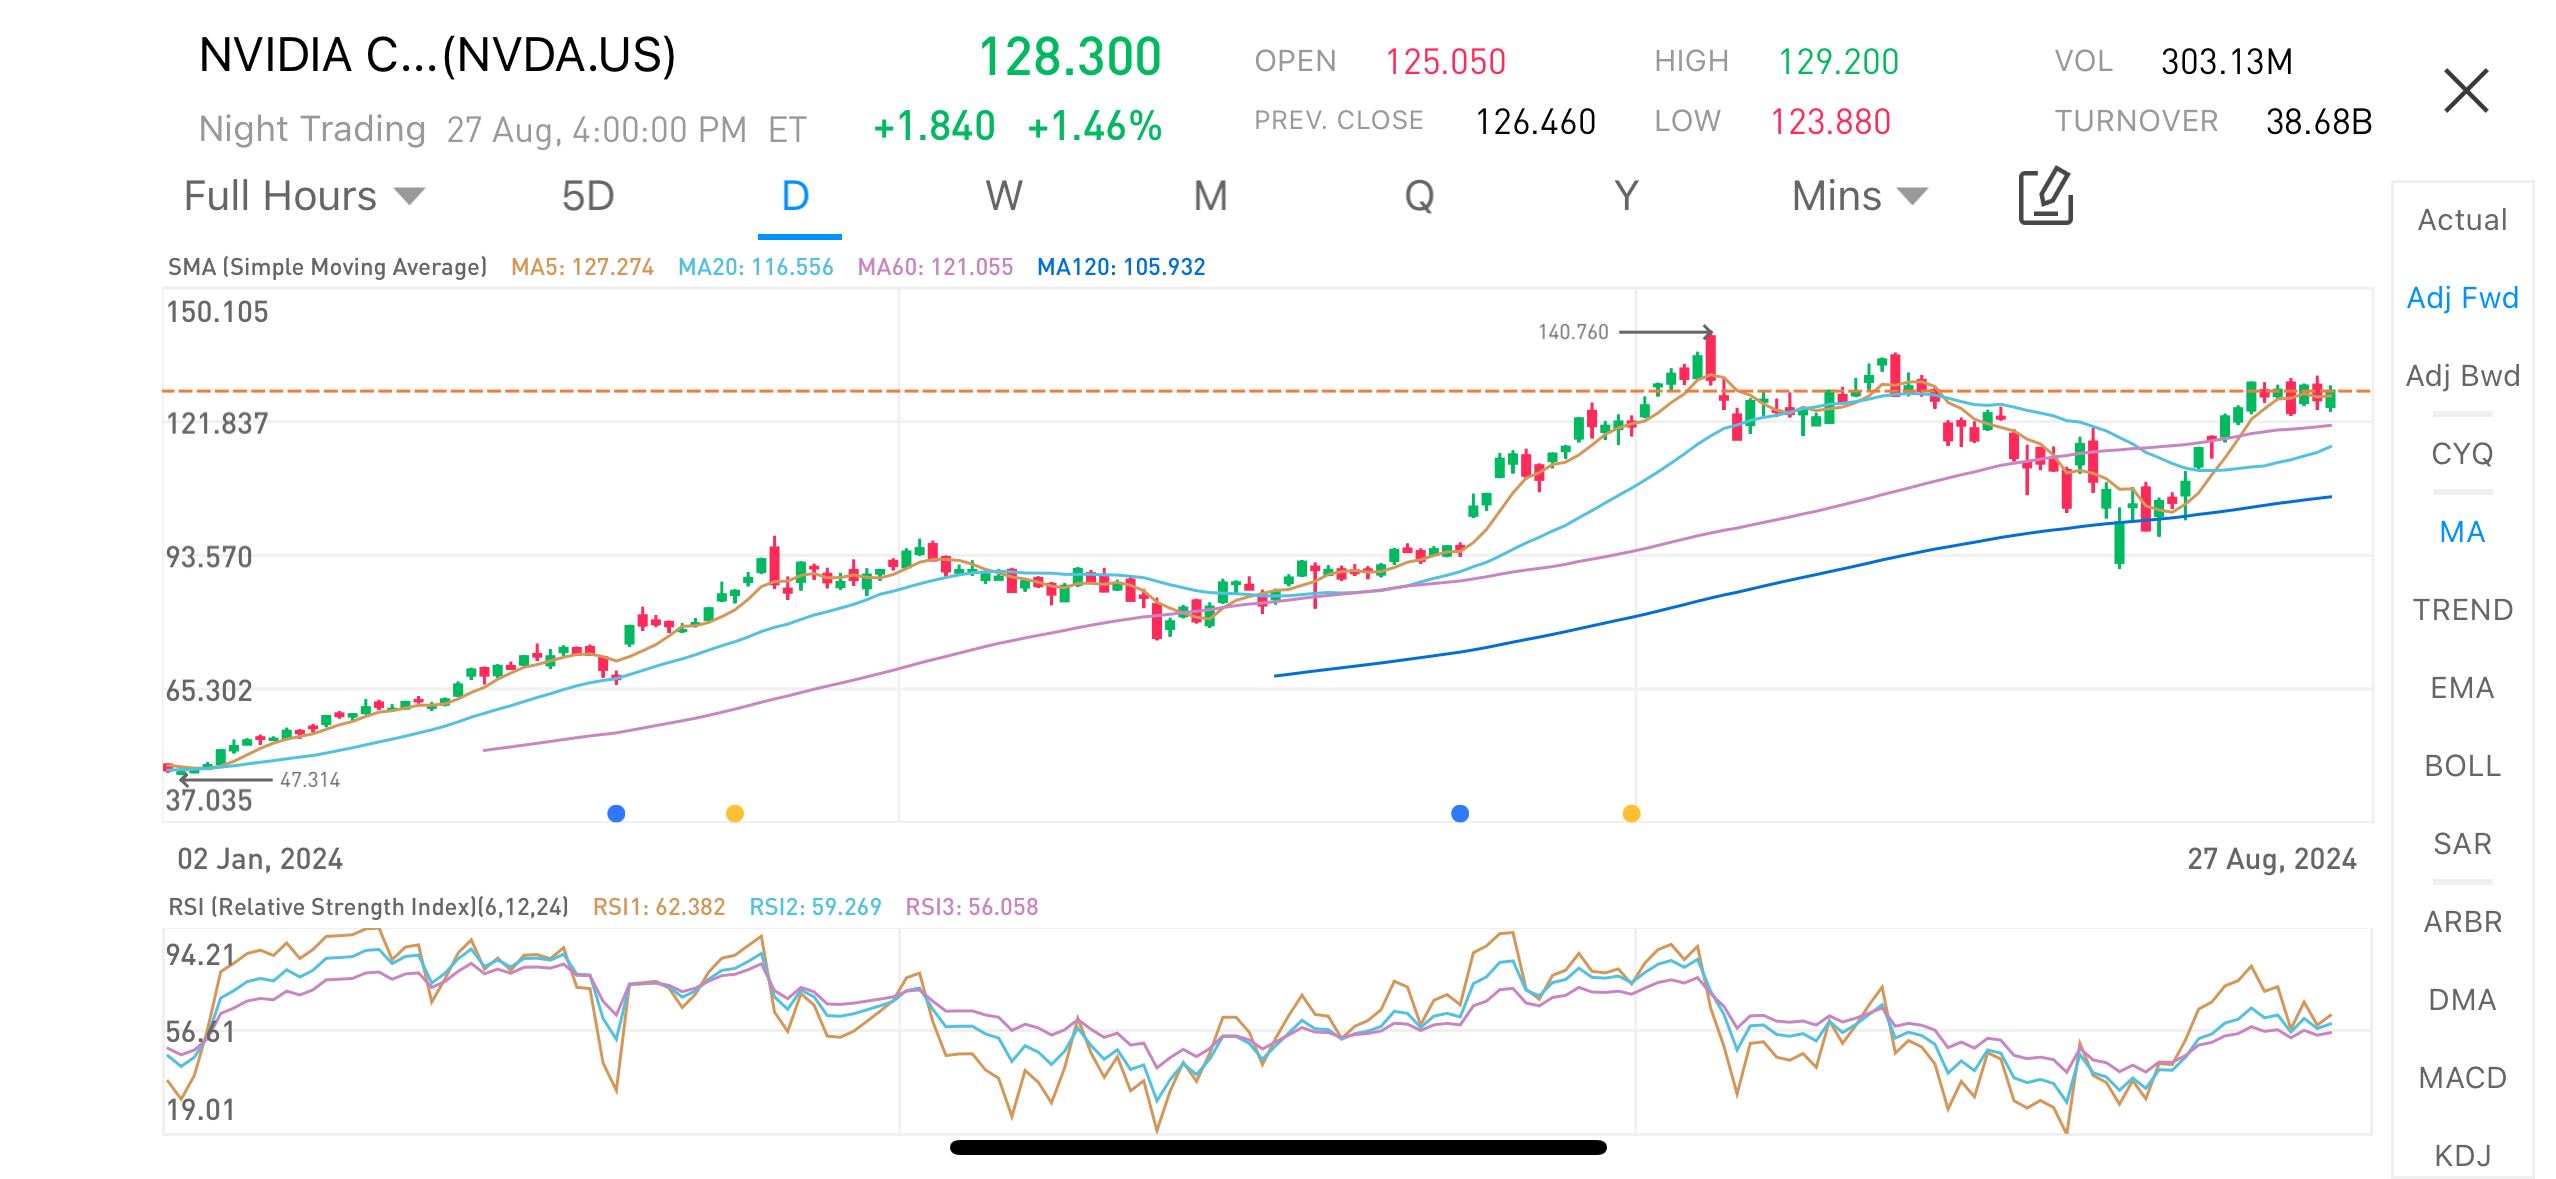Click the first blue event dot
The height and width of the screenshot is (1179, 2556).
pos(616,813)
